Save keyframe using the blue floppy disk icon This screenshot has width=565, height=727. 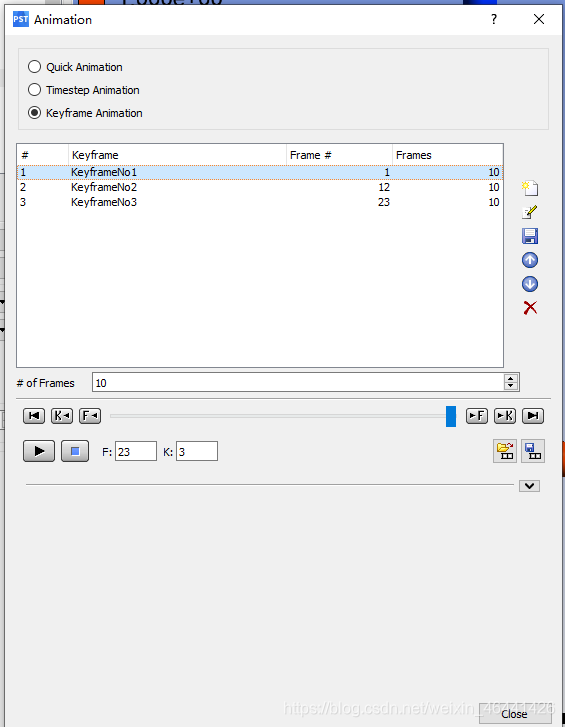(530, 236)
